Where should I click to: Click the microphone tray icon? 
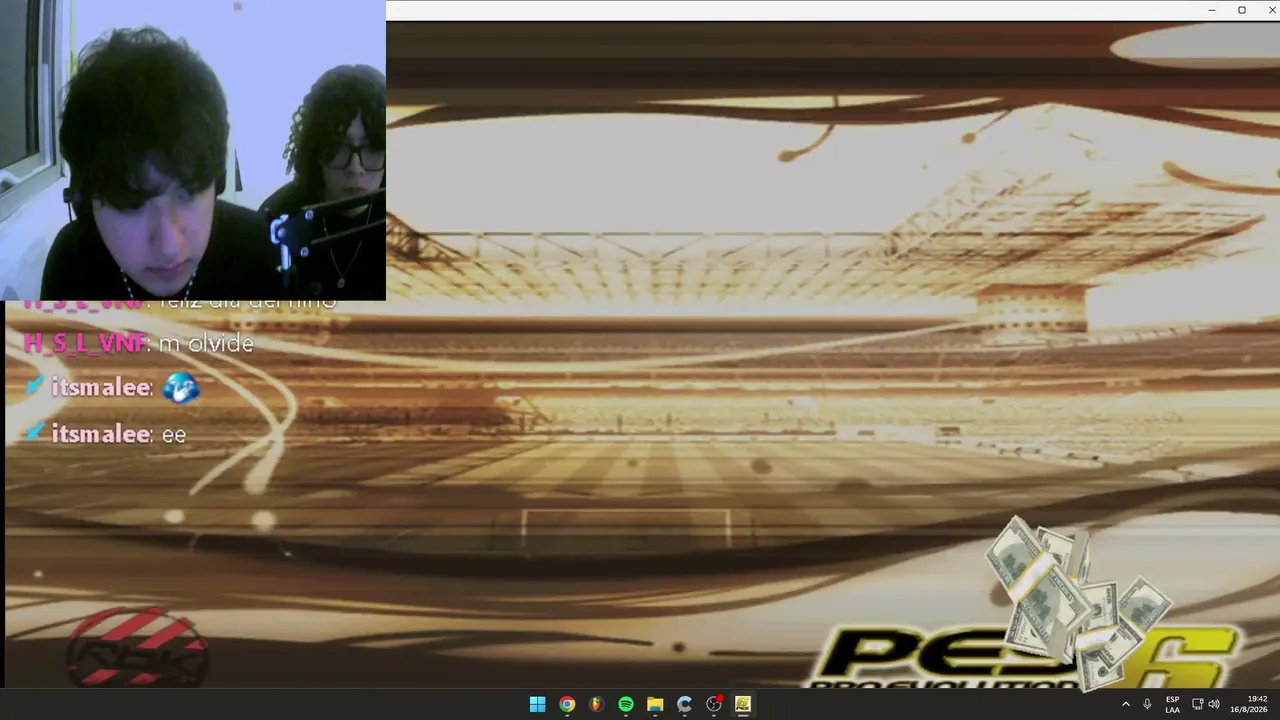coord(1147,704)
